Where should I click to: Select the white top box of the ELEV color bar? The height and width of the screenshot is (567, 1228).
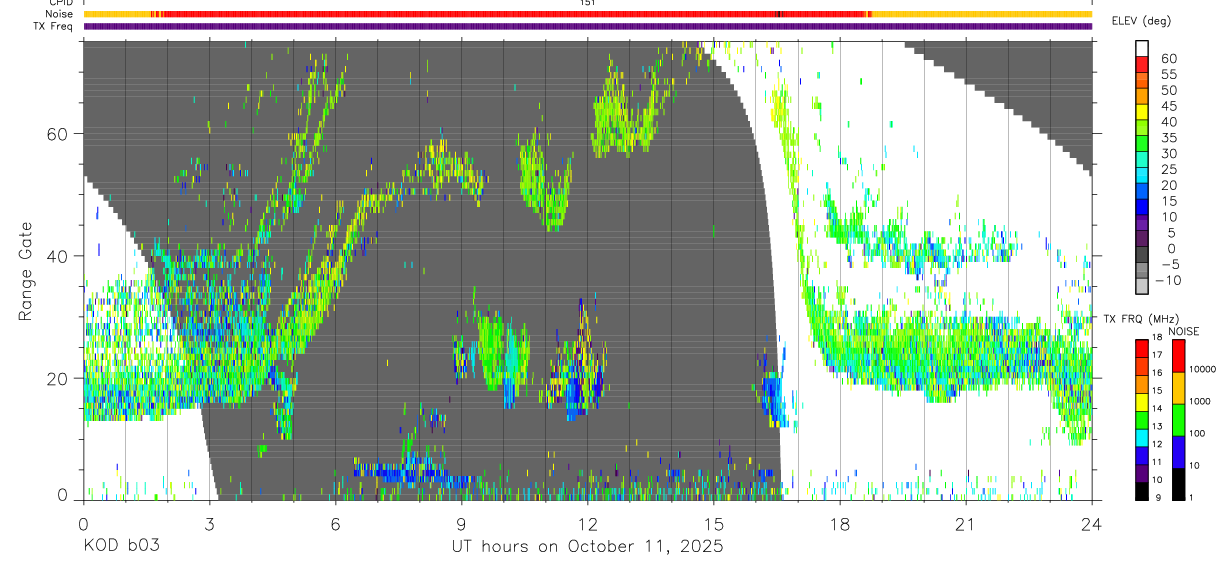(1142, 49)
